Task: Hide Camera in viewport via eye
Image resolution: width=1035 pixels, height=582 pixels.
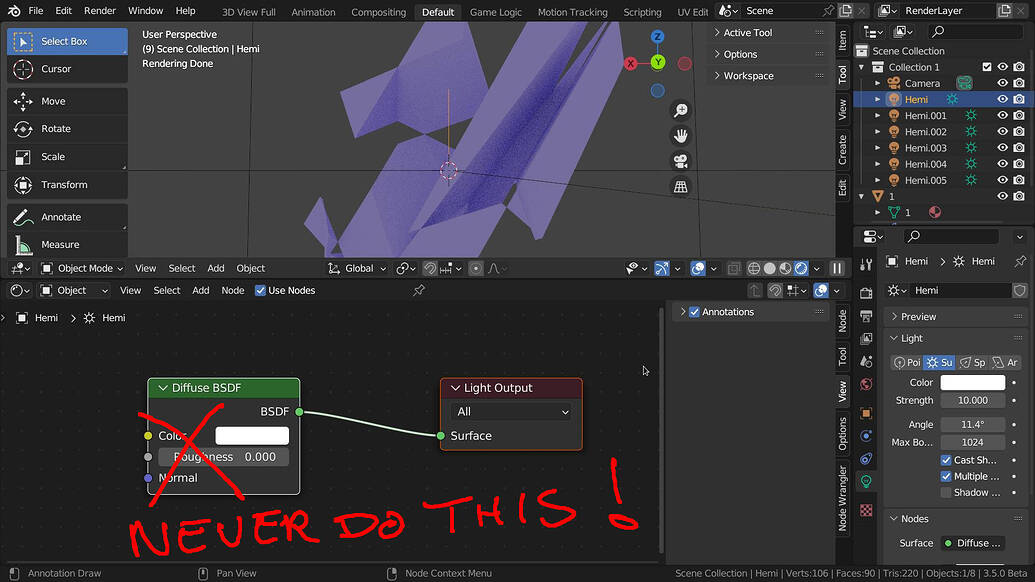Action: point(1003,83)
